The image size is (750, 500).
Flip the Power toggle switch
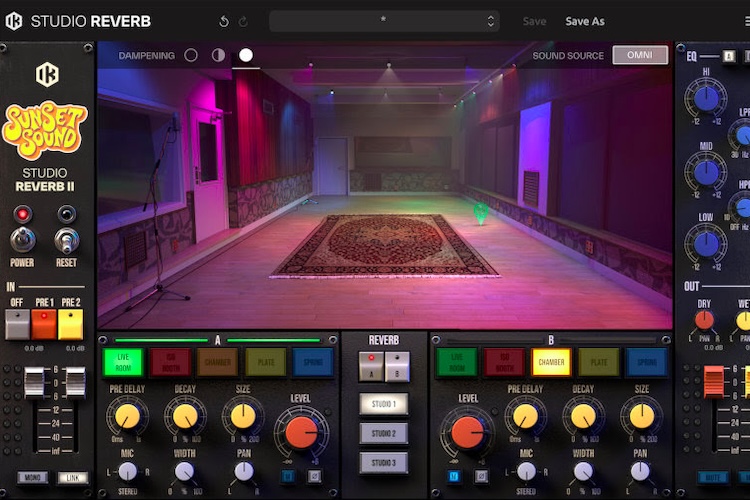(22, 240)
